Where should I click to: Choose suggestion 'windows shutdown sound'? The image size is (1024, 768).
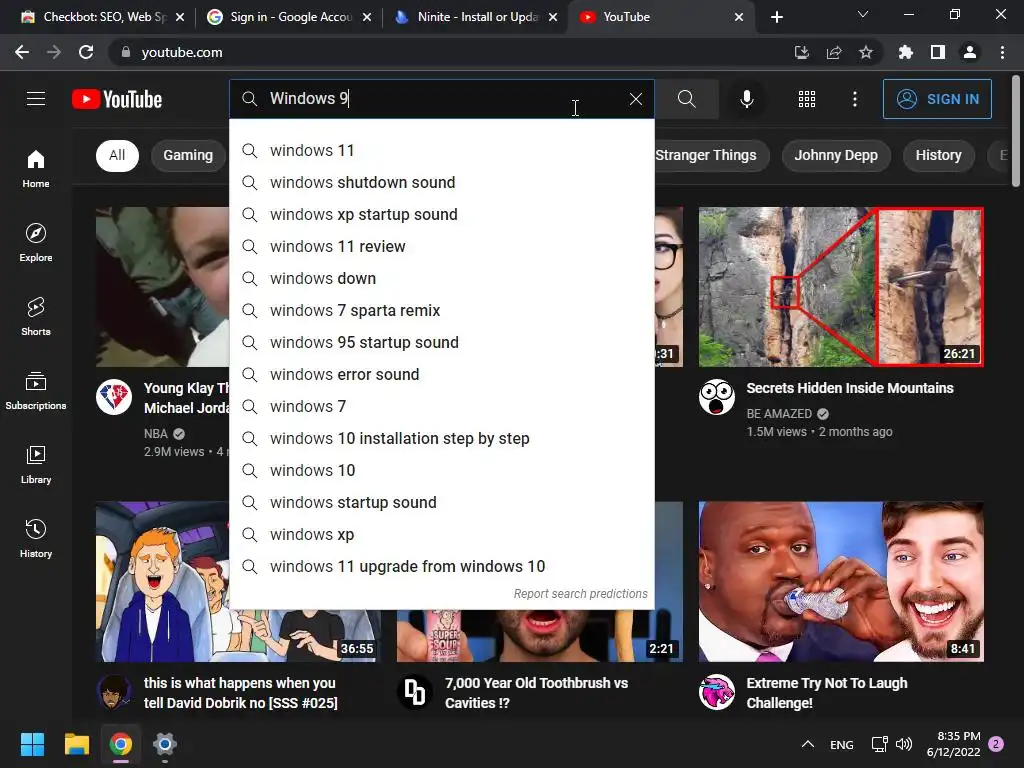pyautogui.click(x=441, y=182)
